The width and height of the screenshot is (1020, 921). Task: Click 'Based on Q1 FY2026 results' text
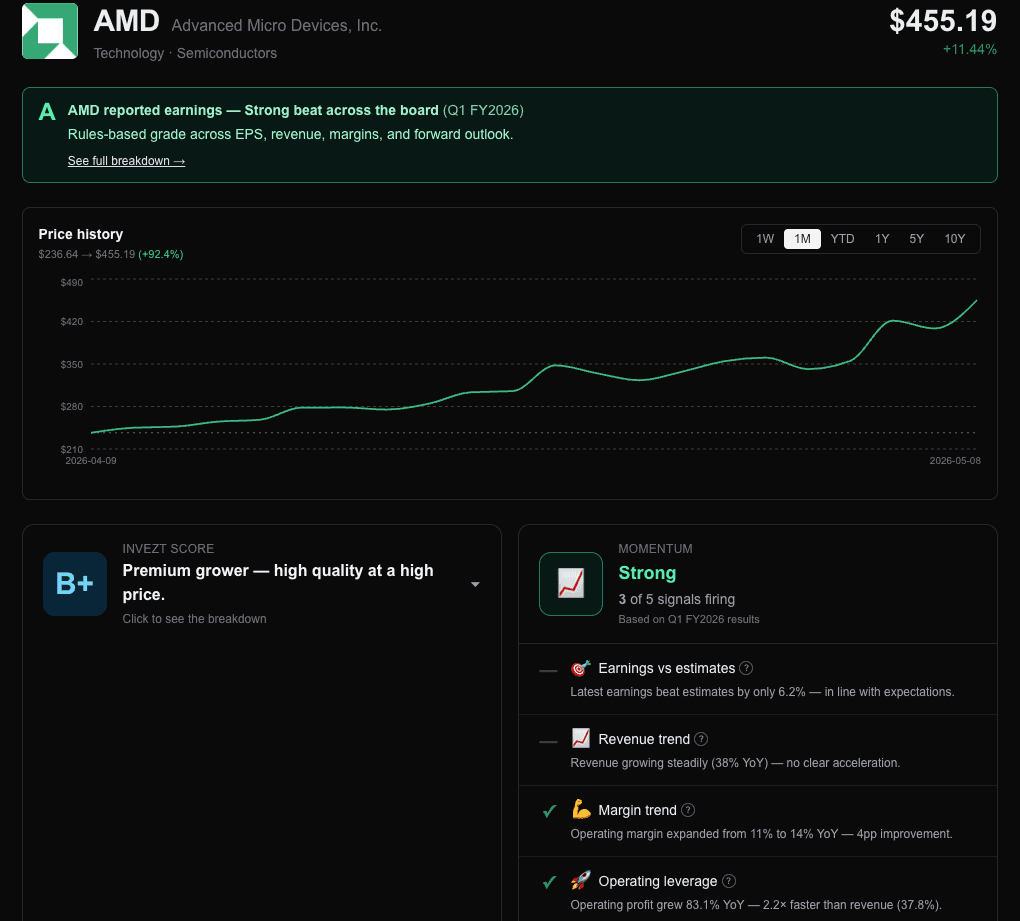click(688, 619)
